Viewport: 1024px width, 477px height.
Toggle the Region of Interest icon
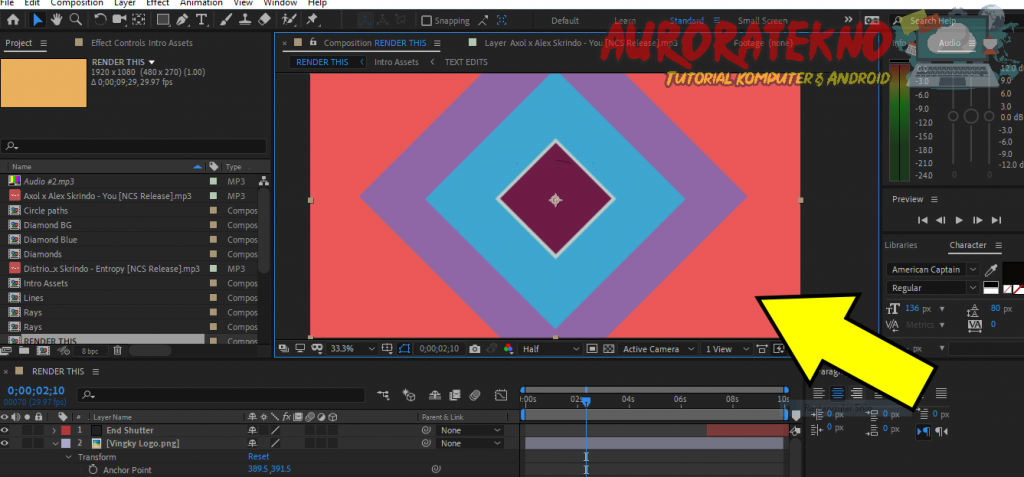tap(592, 349)
